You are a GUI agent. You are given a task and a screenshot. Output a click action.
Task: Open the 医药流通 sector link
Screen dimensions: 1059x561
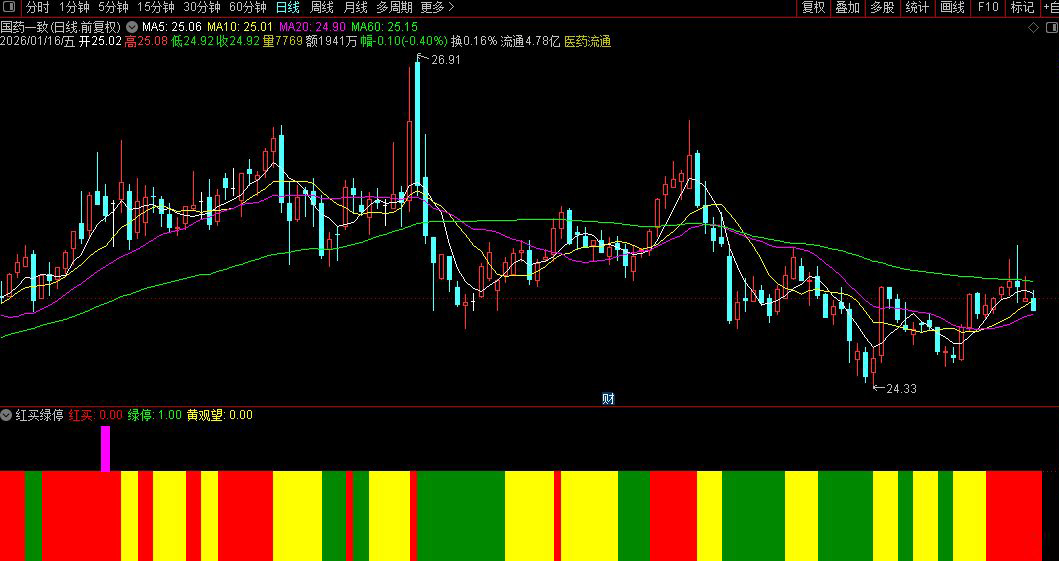pyautogui.click(x=587, y=41)
